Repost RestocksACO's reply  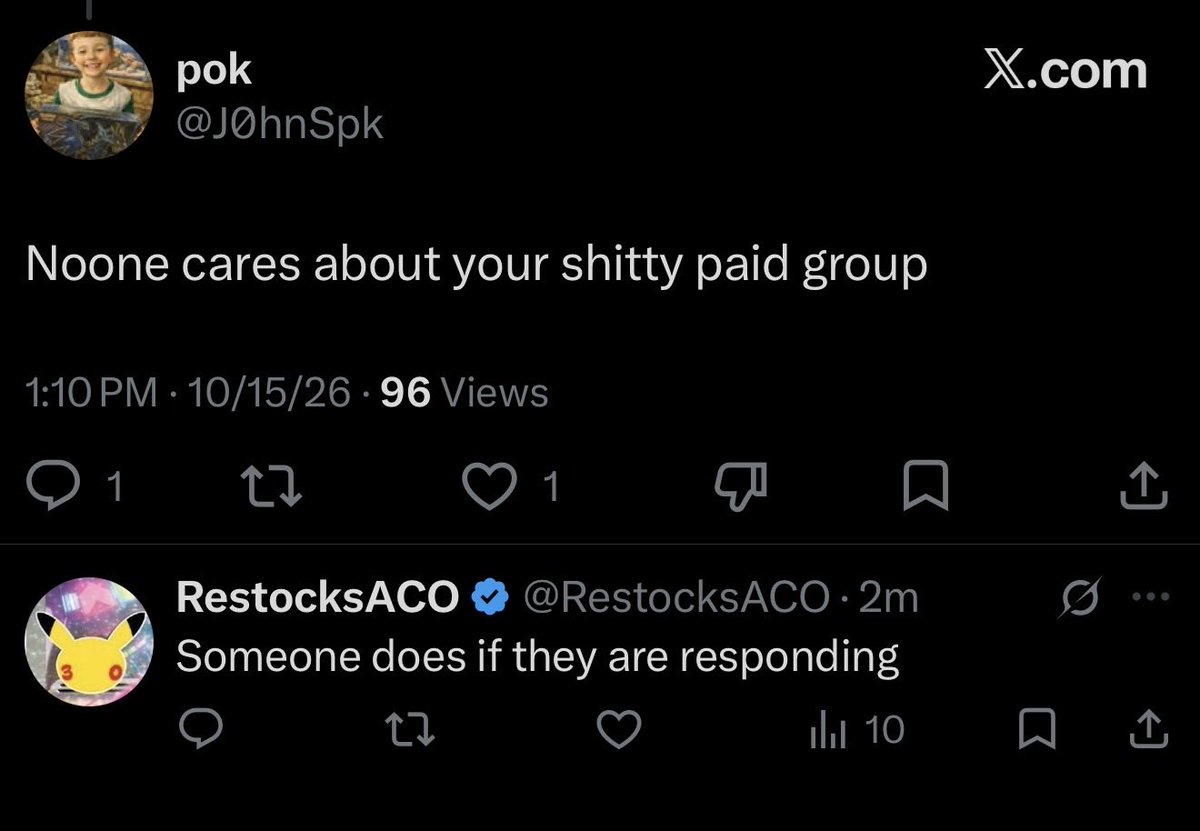[x=411, y=731]
